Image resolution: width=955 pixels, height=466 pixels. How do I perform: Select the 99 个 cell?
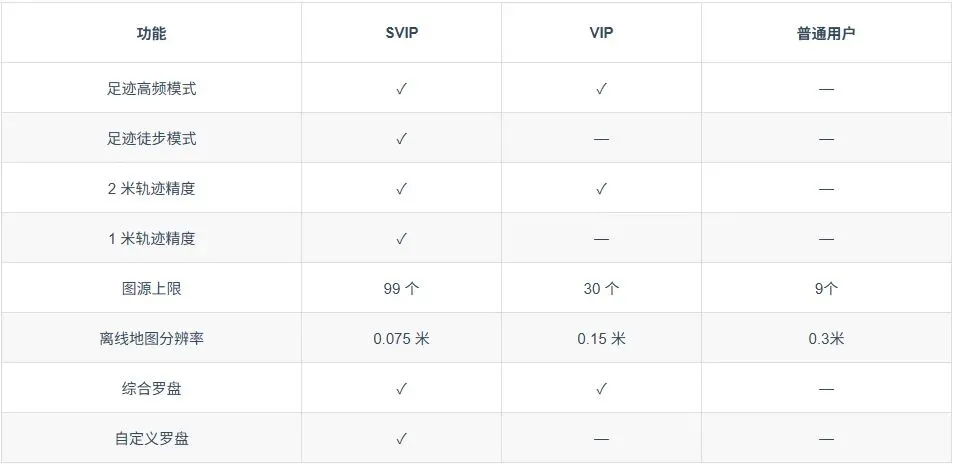point(401,289)
